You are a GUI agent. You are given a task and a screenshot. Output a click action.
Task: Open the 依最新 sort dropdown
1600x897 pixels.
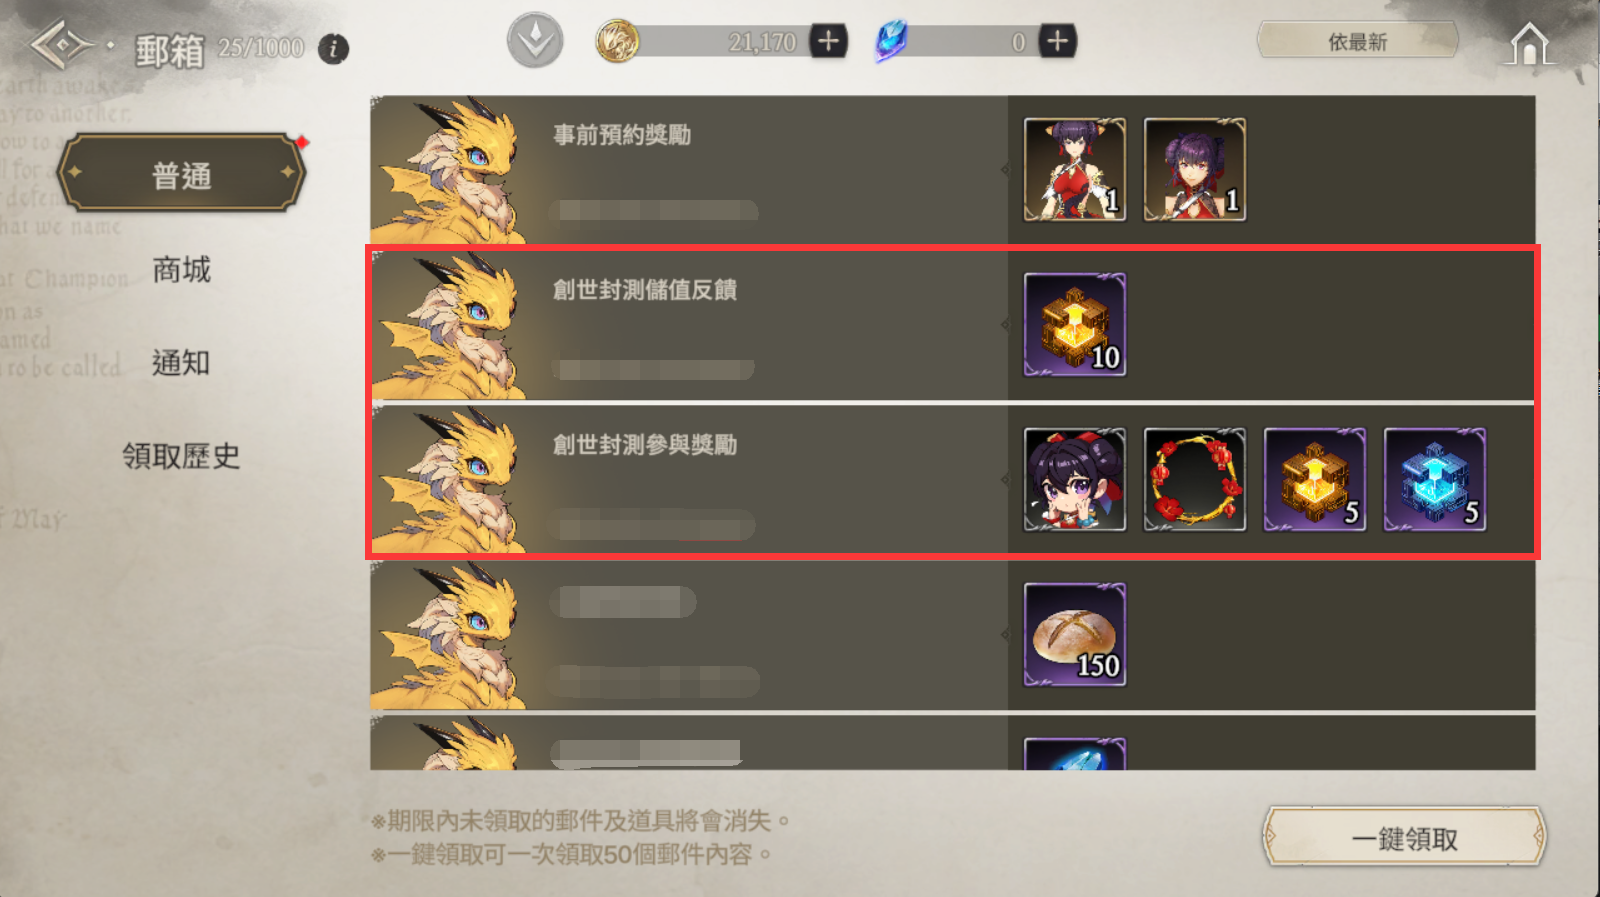tap(1357, 42)
